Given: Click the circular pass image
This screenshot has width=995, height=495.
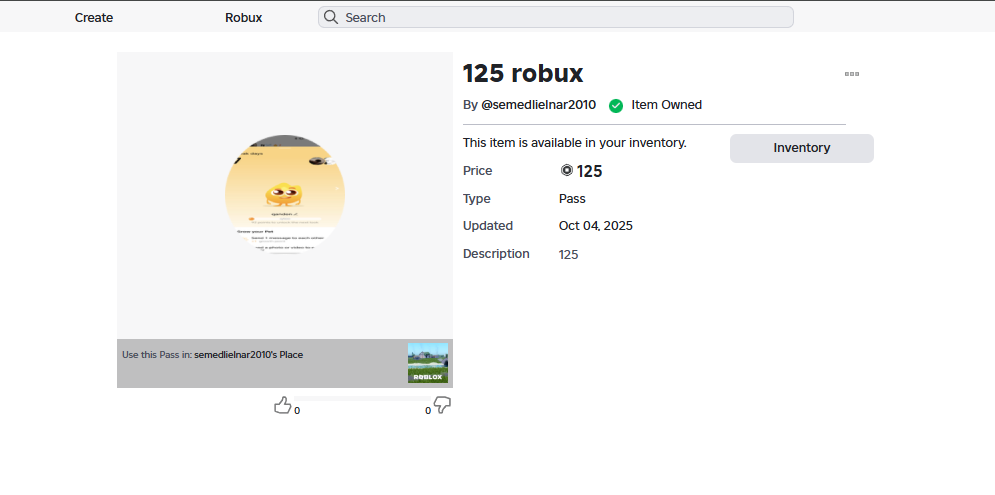Looking at the screenshot, I should pos(285,194).
